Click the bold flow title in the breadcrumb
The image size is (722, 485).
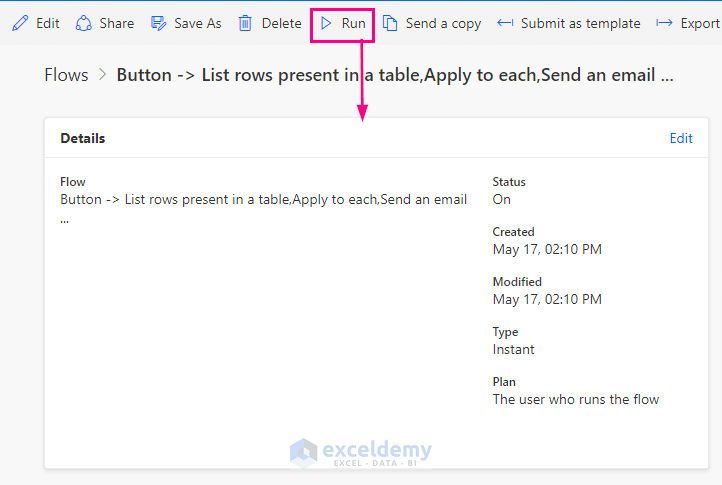394,75
